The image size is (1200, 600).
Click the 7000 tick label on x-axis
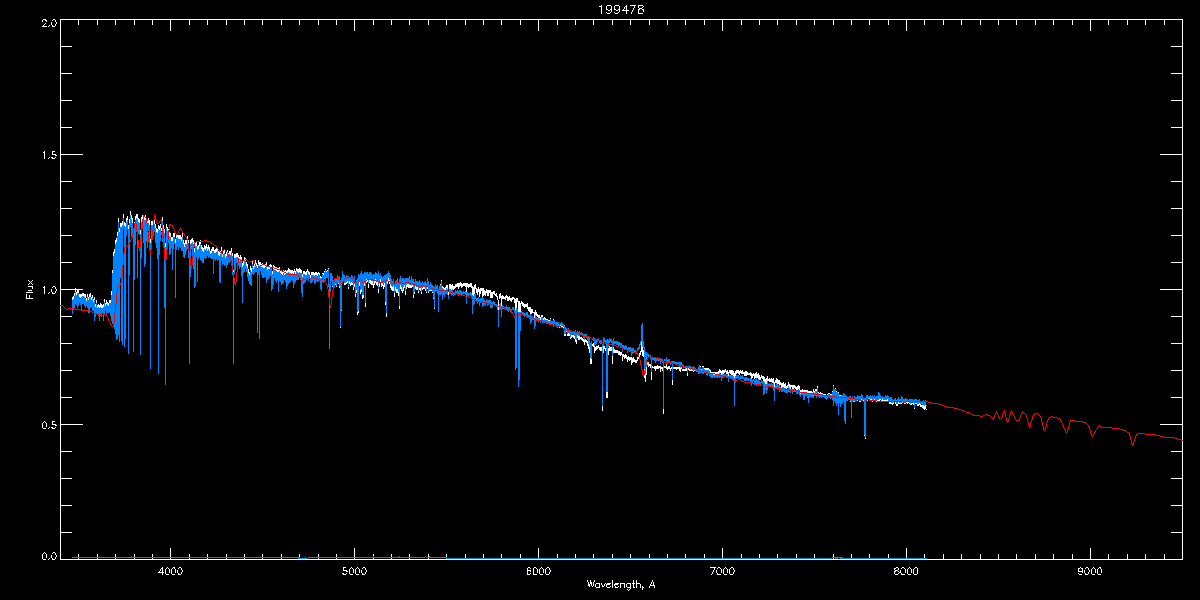point(722,573)
